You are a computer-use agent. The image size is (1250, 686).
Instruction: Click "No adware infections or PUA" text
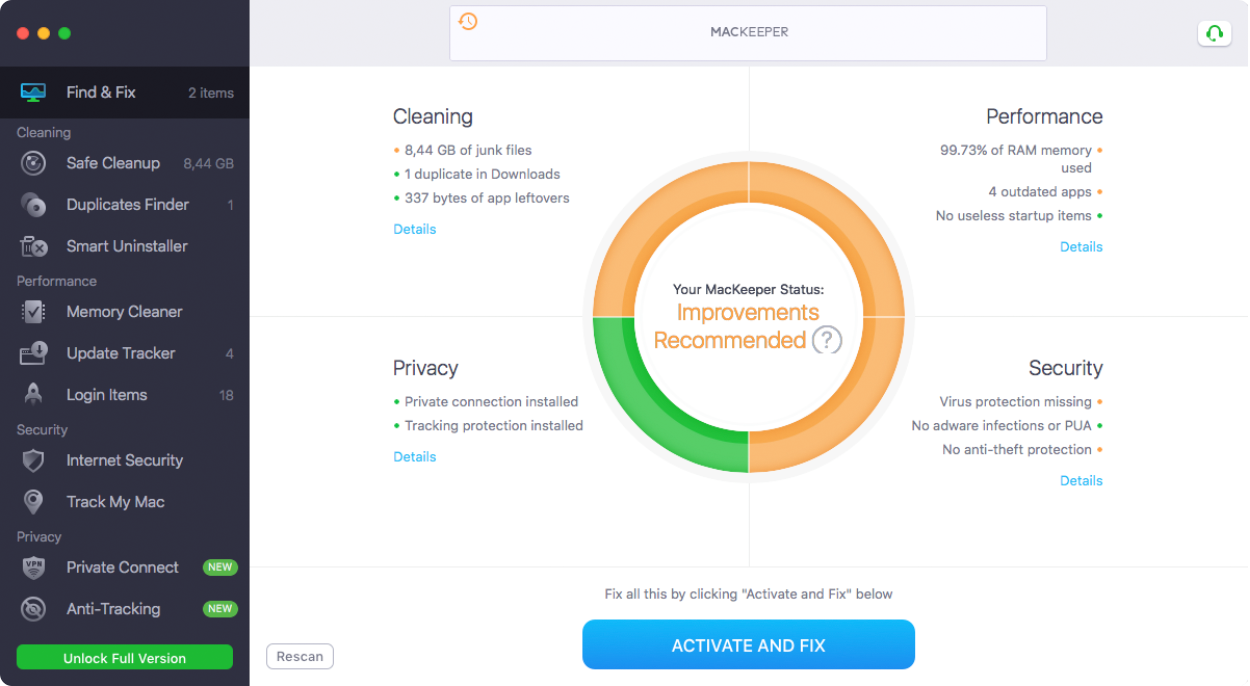[x=1002, y=426]
